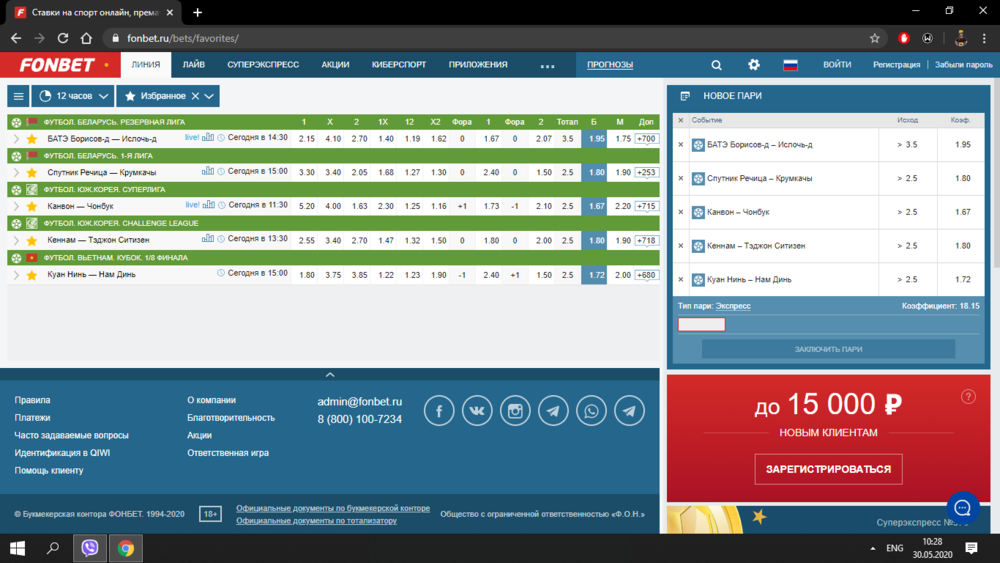Unfavorite the Канвон — Чонбук star
The height and width of the screenshot is (563, 1000).
coord(32,206)
